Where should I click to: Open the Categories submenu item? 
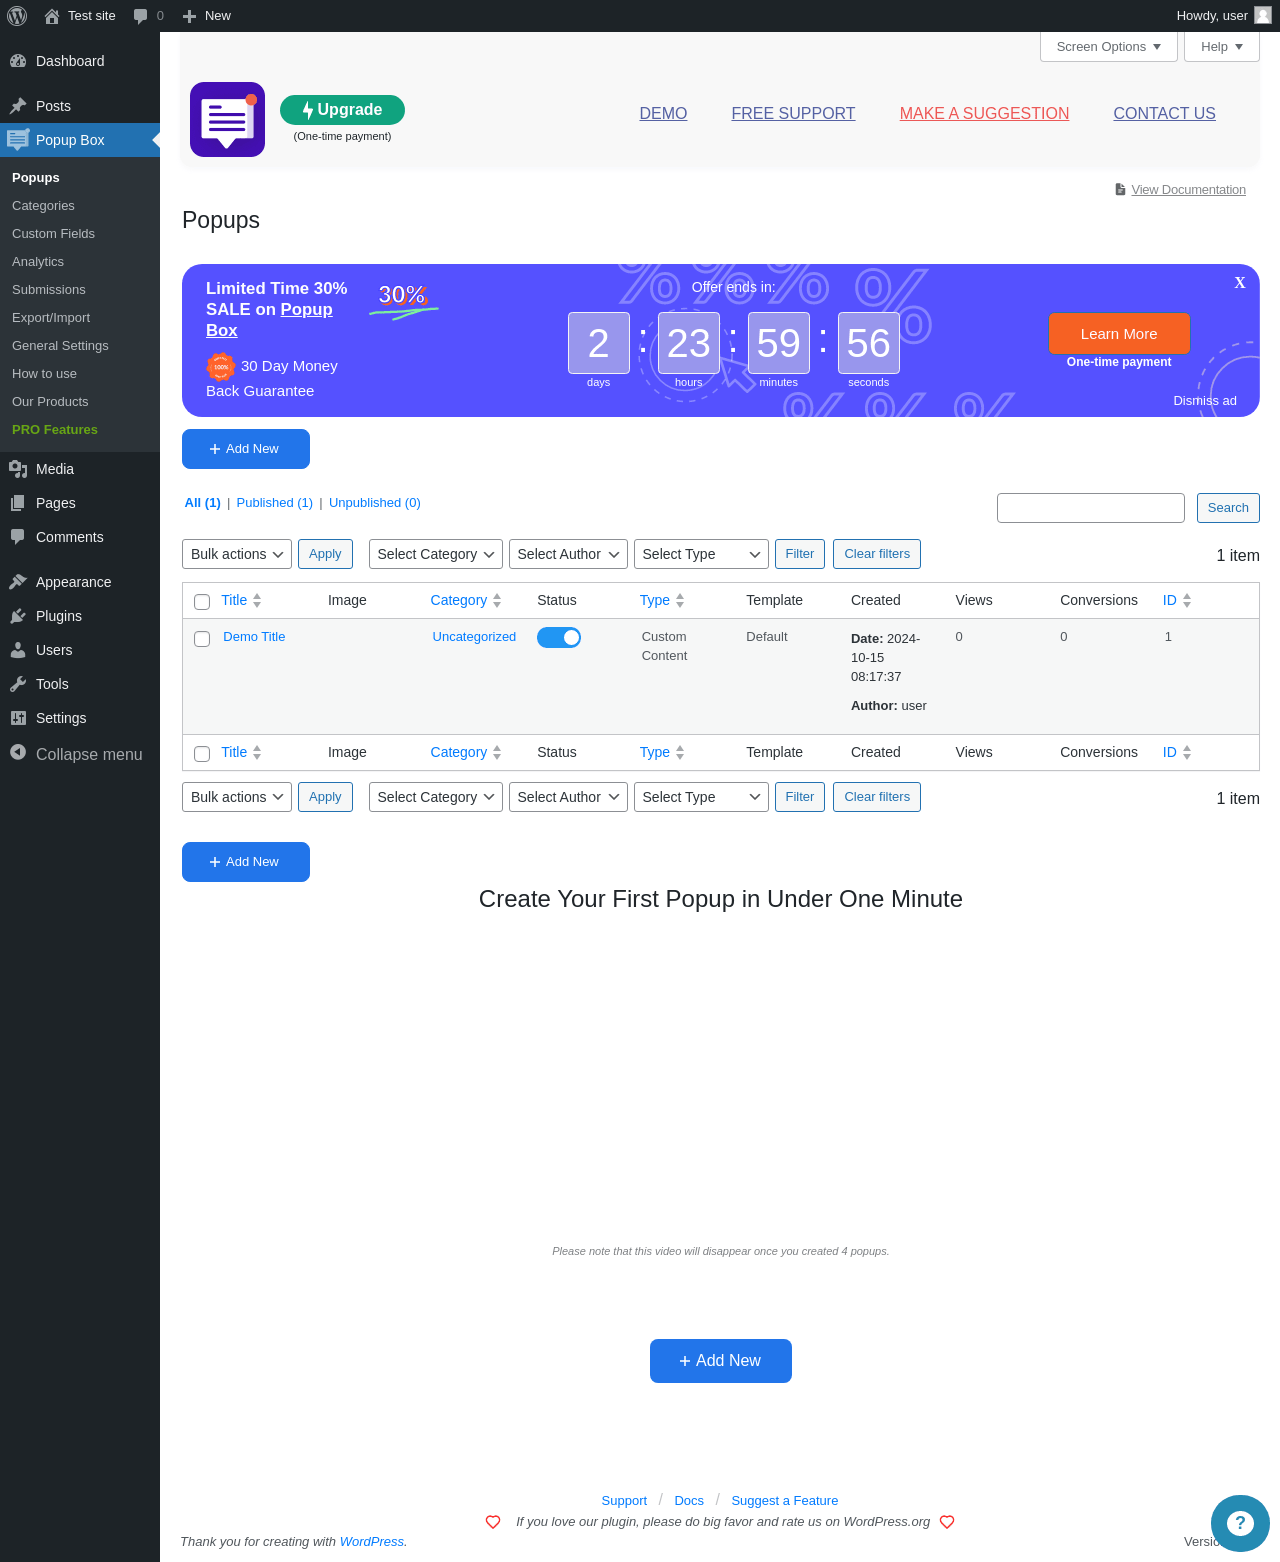tap(43, 206)
